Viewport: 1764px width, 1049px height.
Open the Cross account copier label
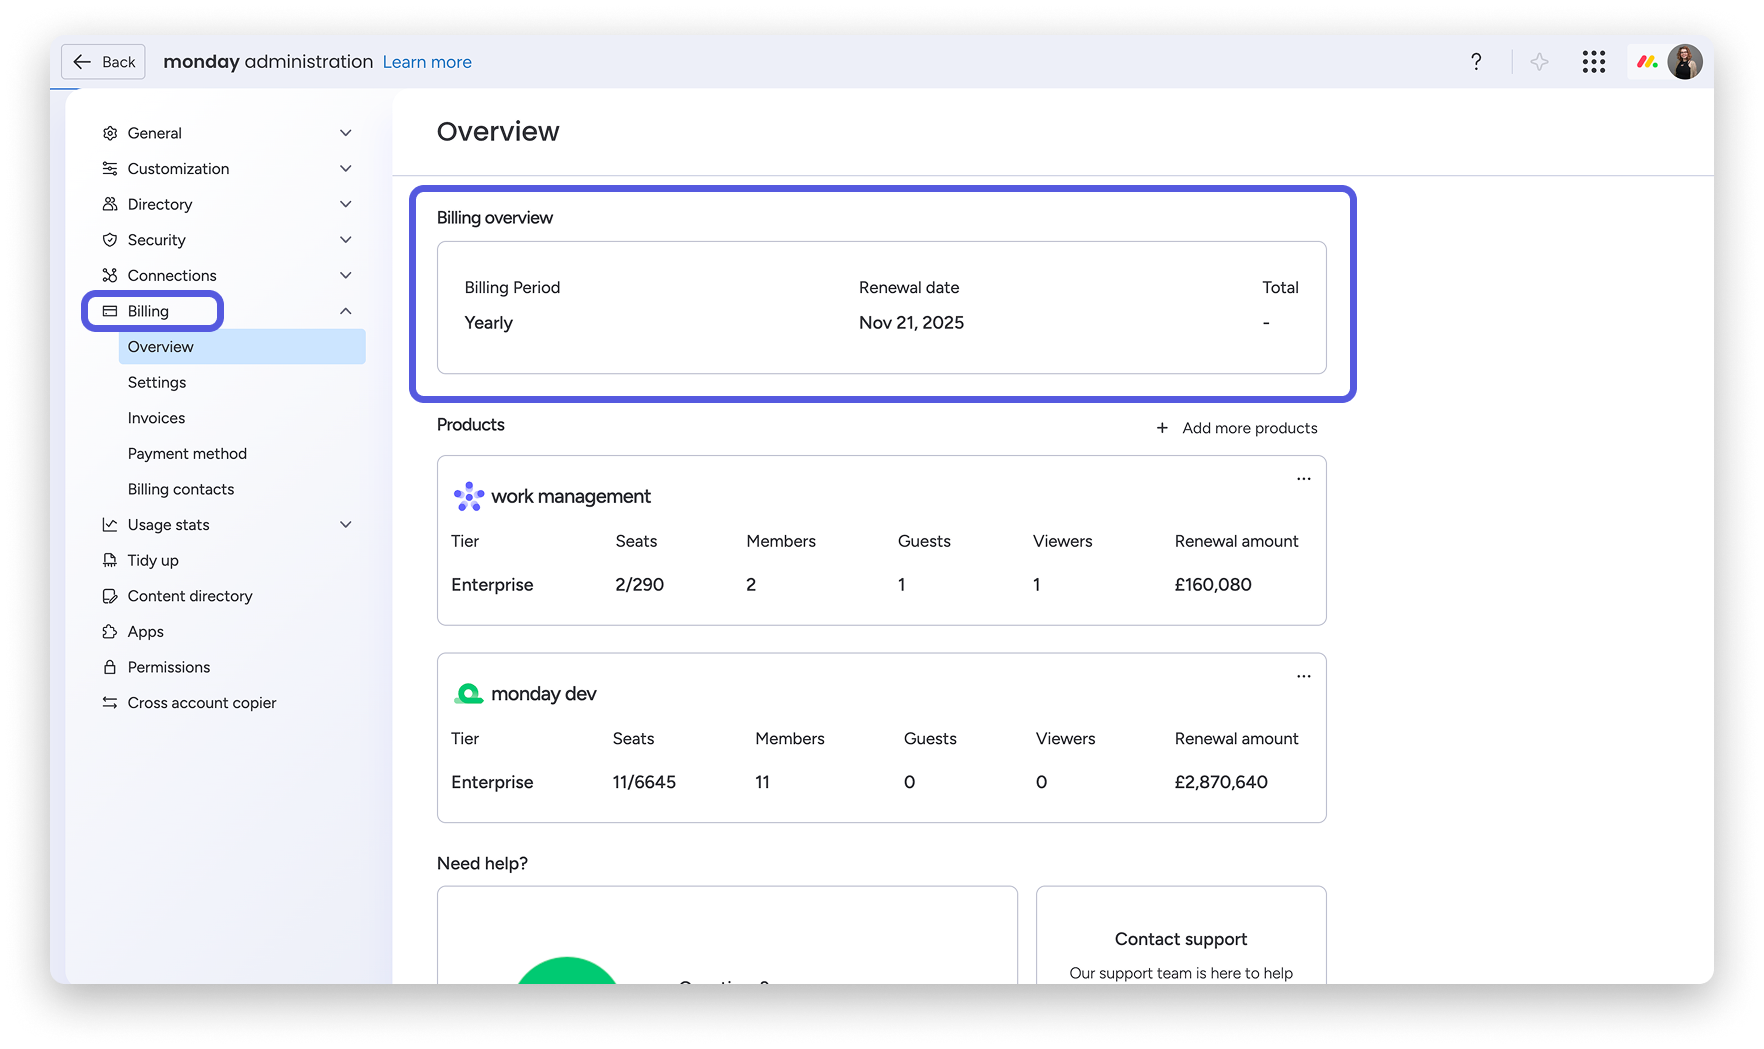click(x=202, y=703)
